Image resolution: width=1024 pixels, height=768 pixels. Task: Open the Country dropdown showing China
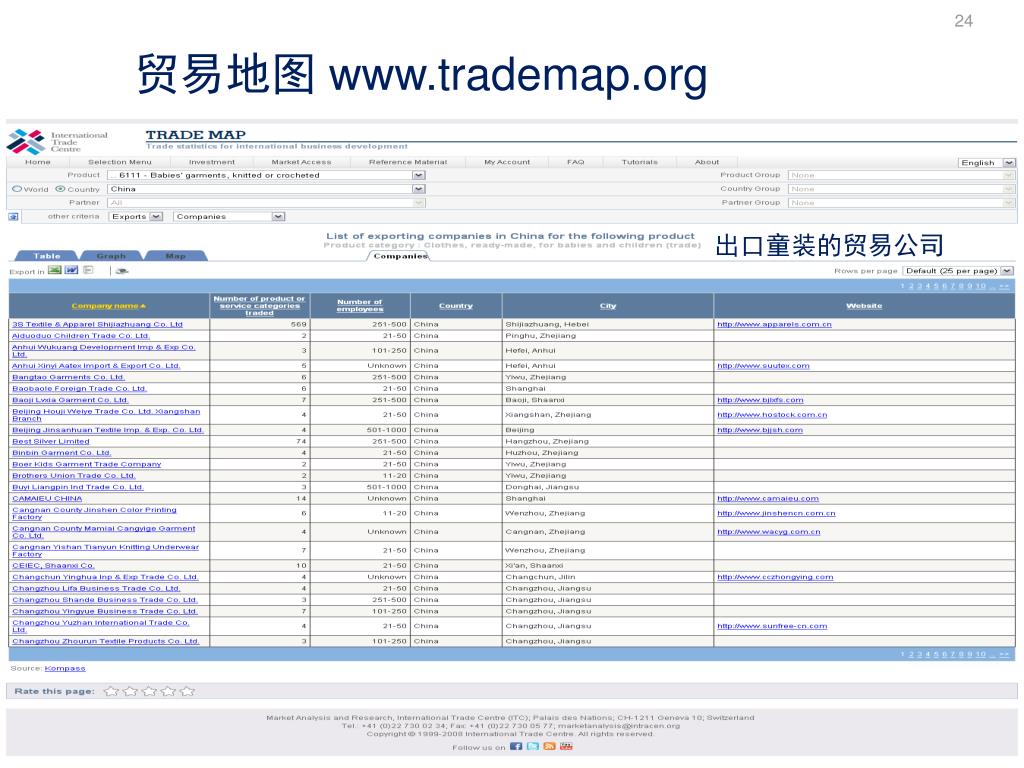tap(266, 189)
